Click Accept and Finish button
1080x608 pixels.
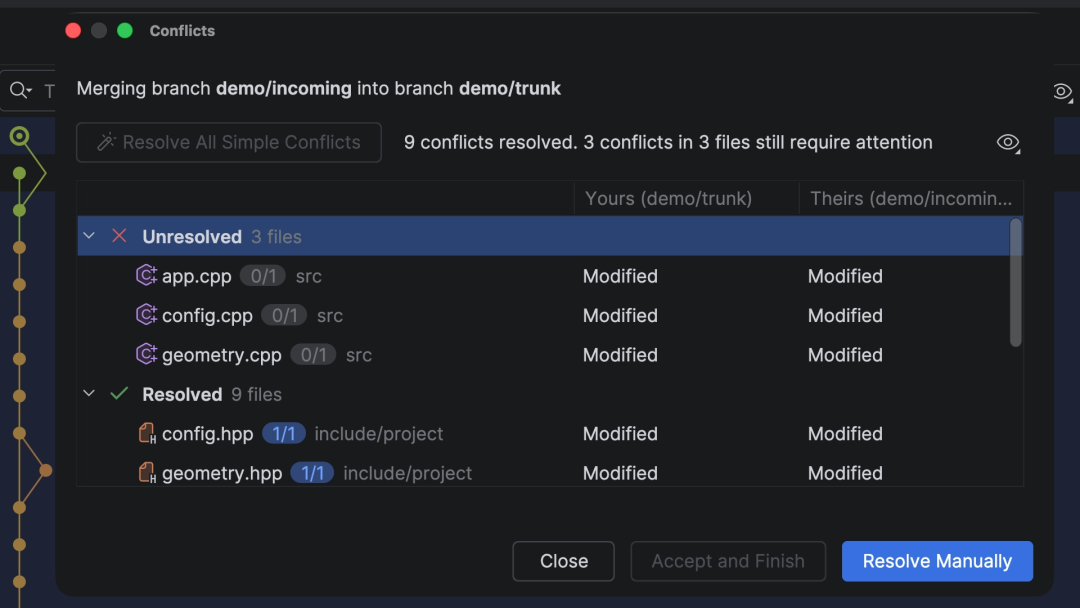(728, 561)
